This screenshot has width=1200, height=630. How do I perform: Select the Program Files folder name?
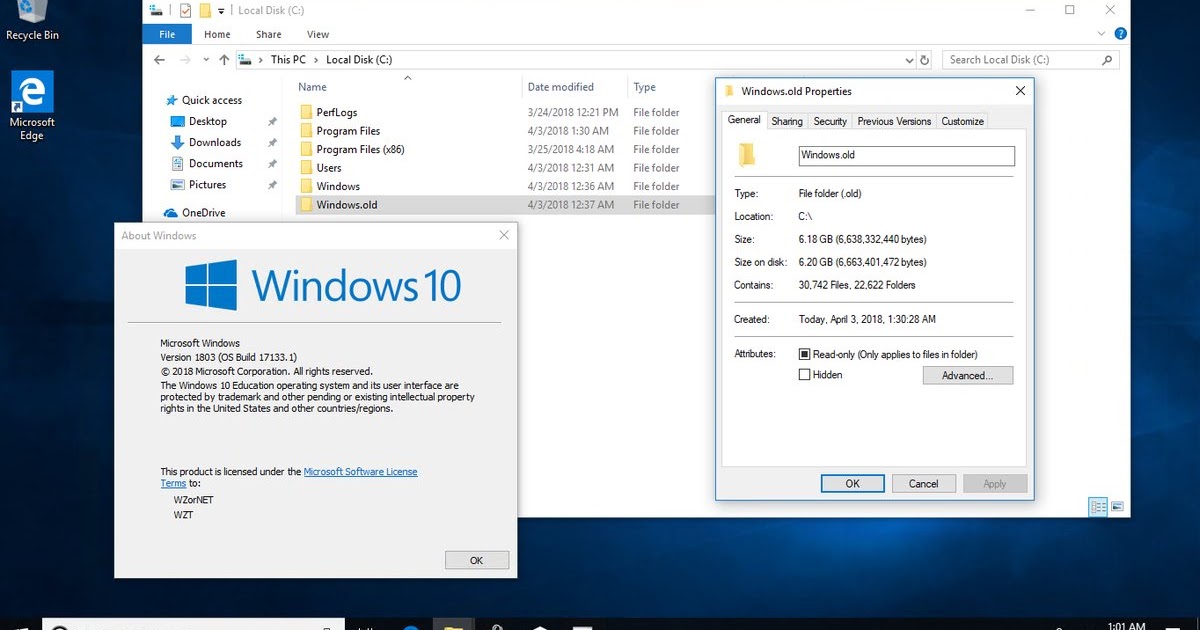[x=348, y=131]
